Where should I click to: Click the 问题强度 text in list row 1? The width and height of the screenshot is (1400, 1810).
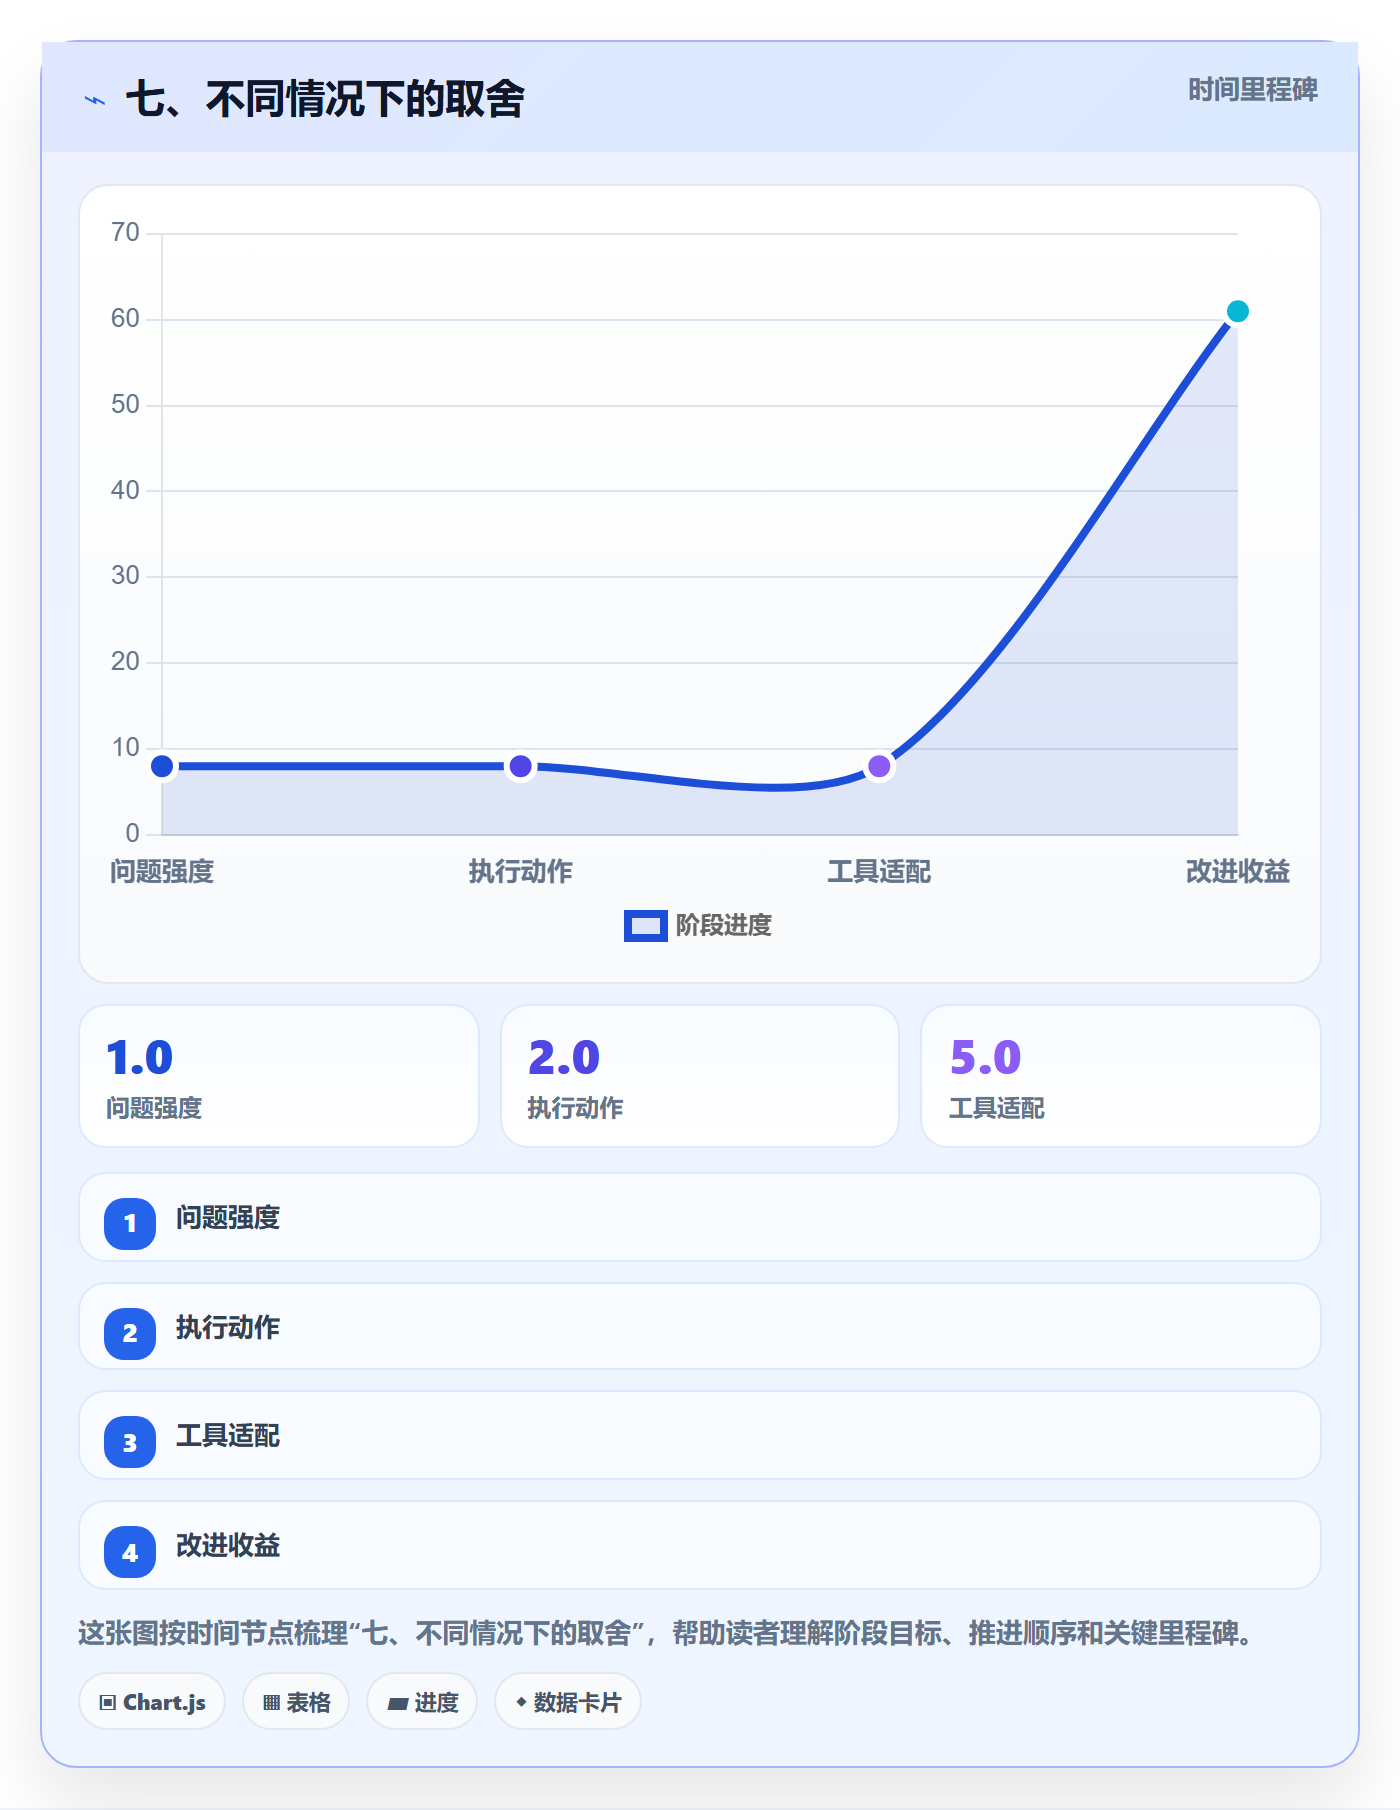point(228,1218)
